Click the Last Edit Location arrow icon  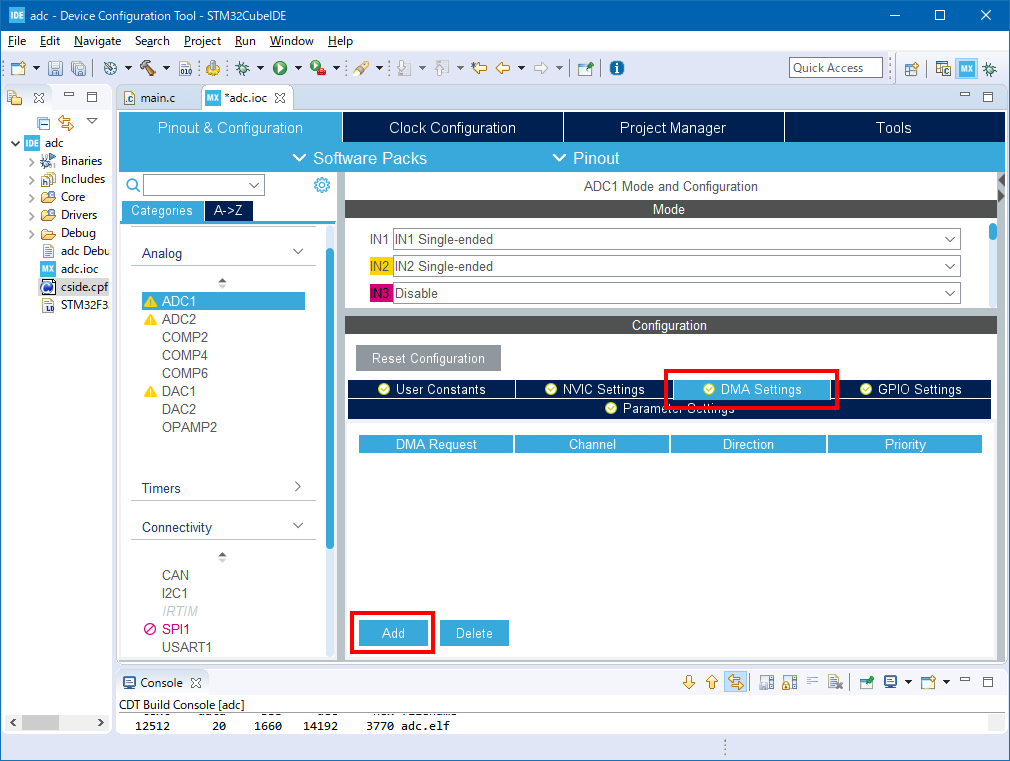tap(479, 68)
